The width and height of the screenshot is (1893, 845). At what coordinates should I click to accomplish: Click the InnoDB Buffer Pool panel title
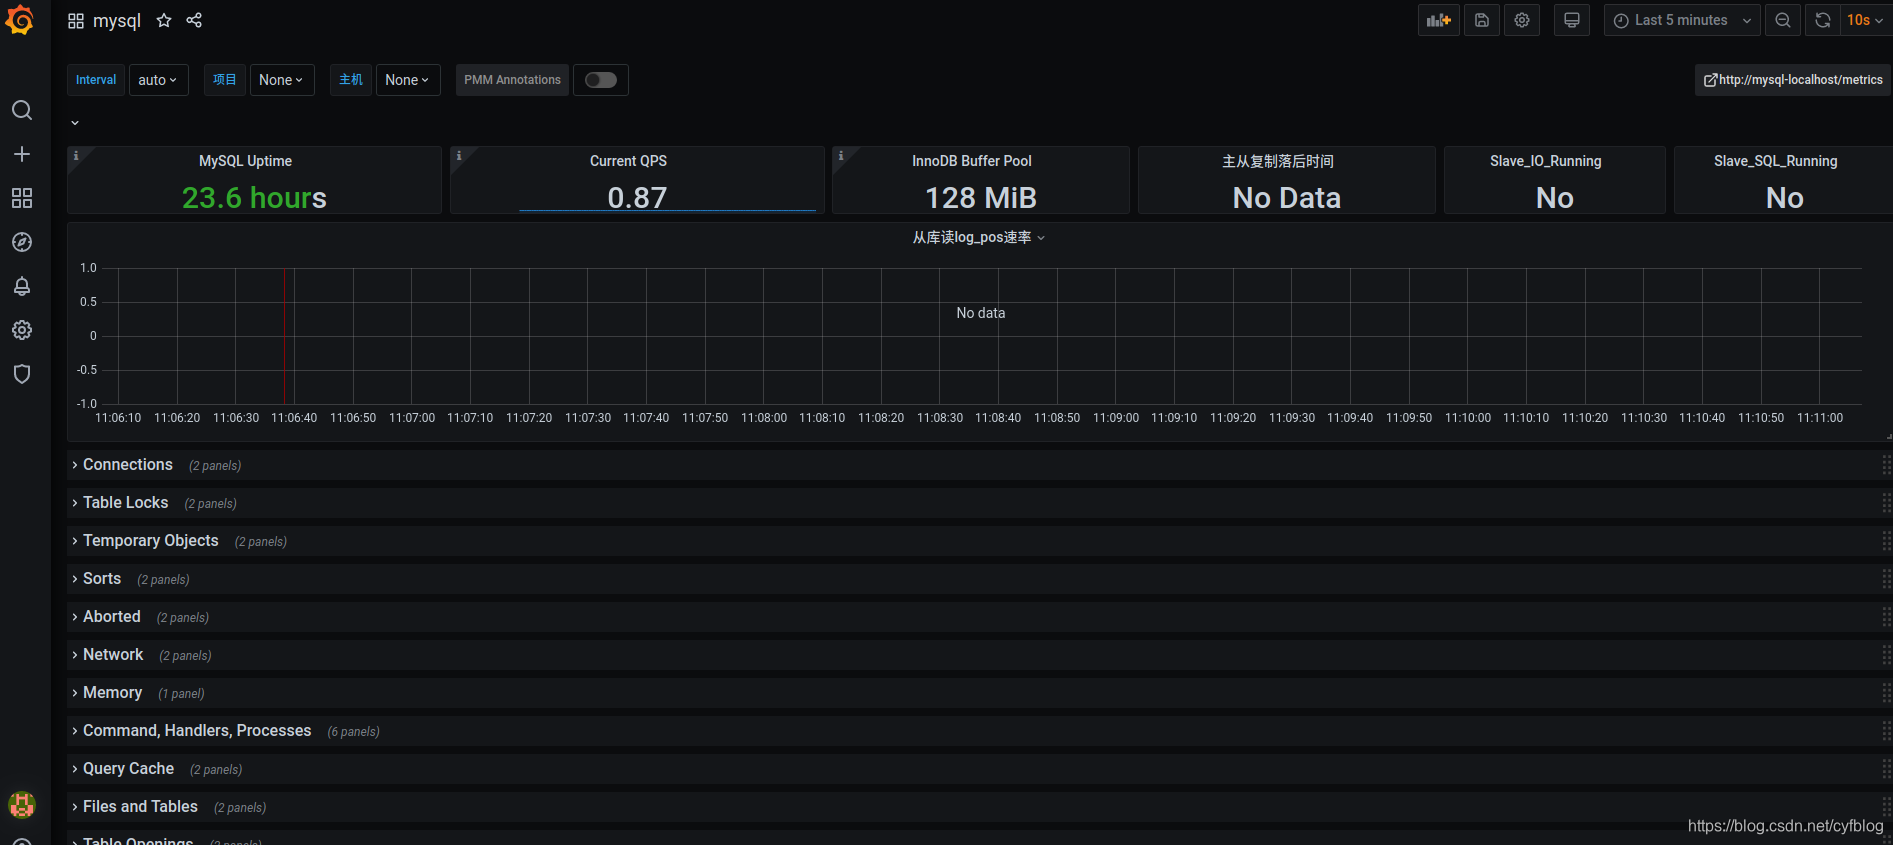coord(972,161)
